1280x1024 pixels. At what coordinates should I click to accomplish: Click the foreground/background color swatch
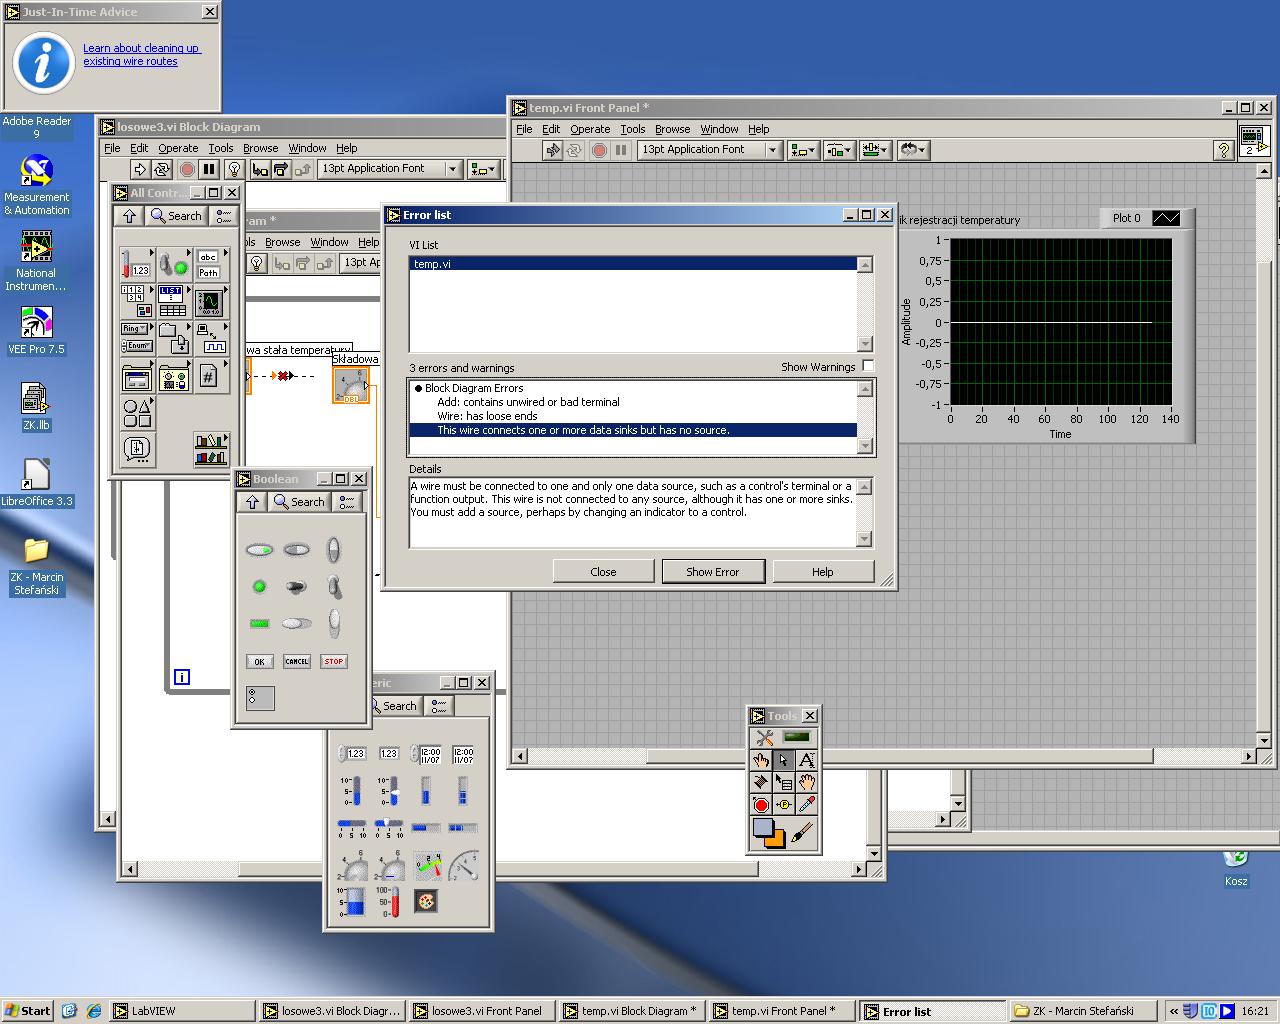pyautogui.click(x=768, y=832)
